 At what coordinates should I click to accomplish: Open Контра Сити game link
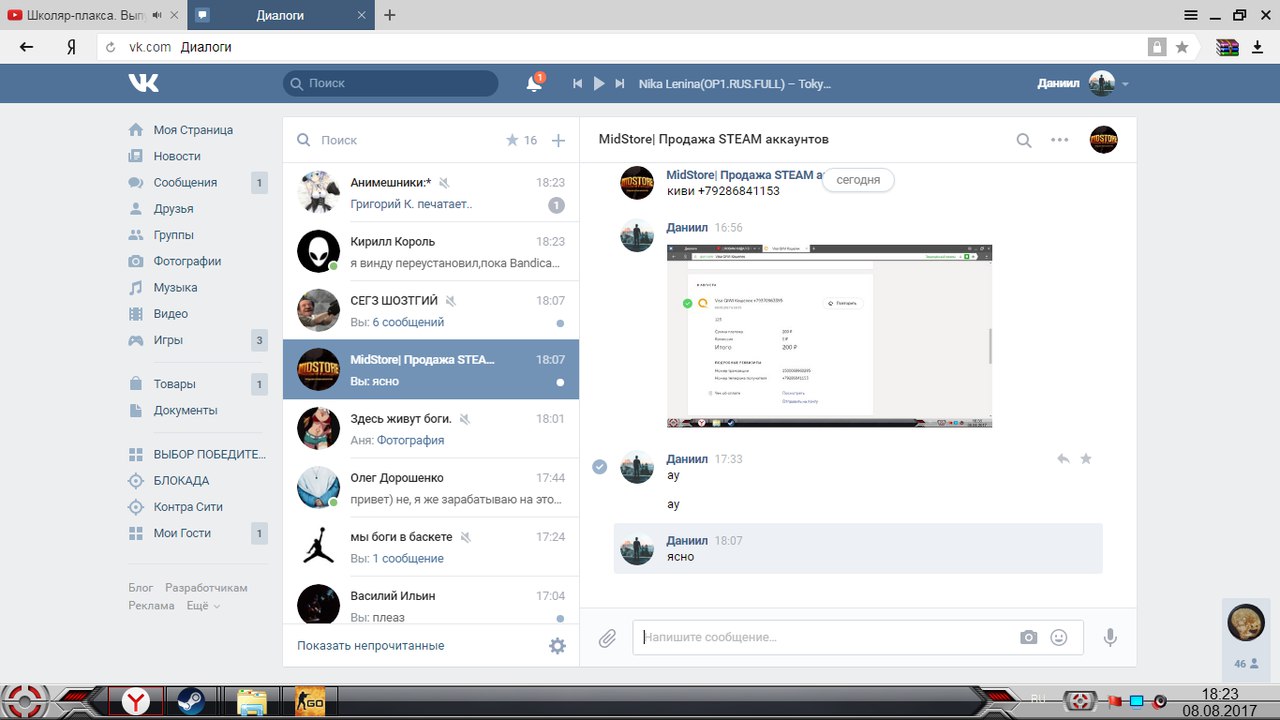pos(188,507)
